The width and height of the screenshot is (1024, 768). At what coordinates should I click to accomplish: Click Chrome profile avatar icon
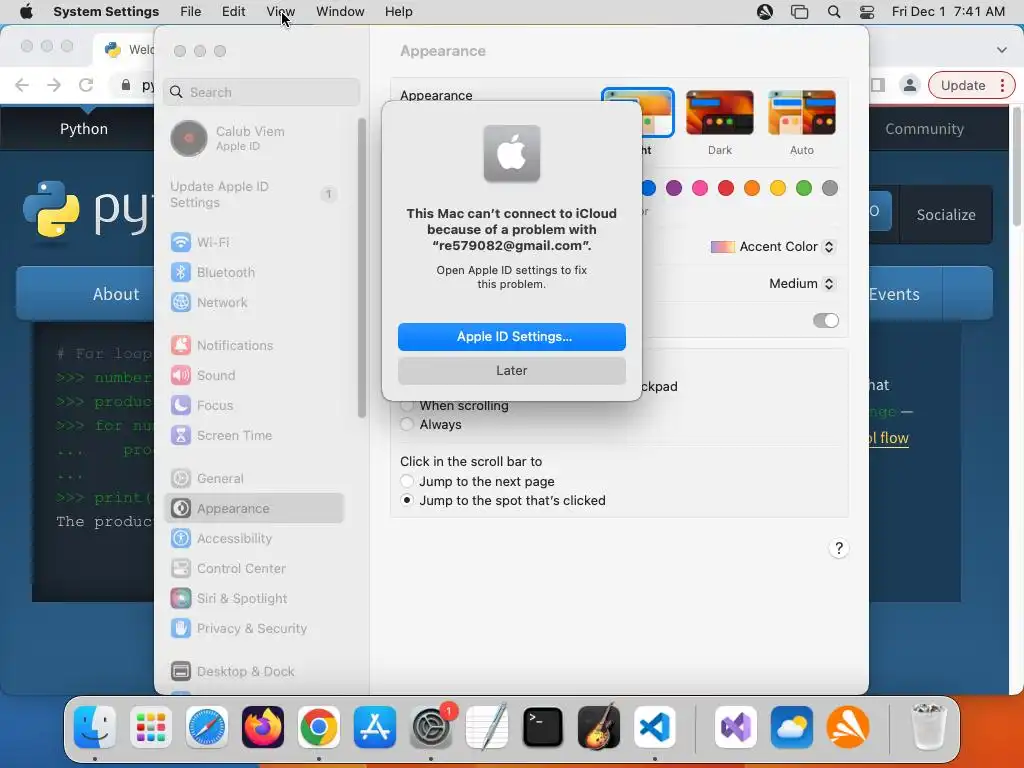pos(909,85)
